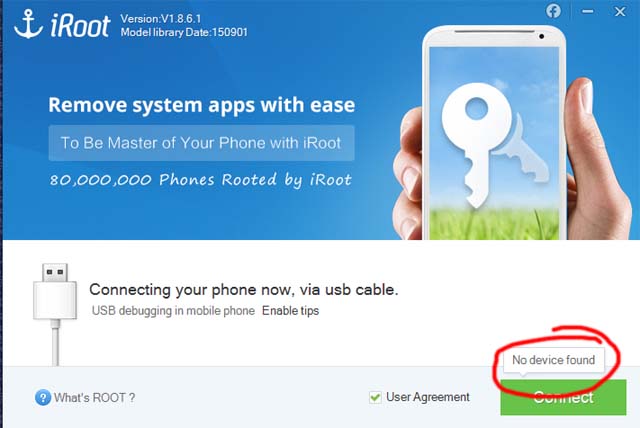
Task: Click the white key icon on phone screen
Action: coord(478,144)
